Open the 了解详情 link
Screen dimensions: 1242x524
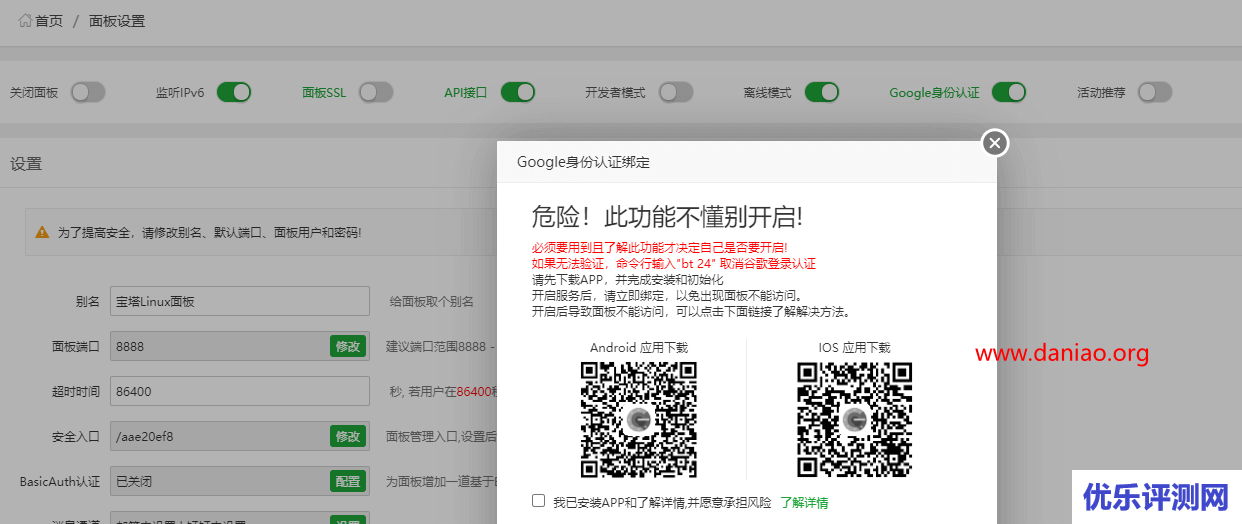pyautogui.click(x=804, y=503)
